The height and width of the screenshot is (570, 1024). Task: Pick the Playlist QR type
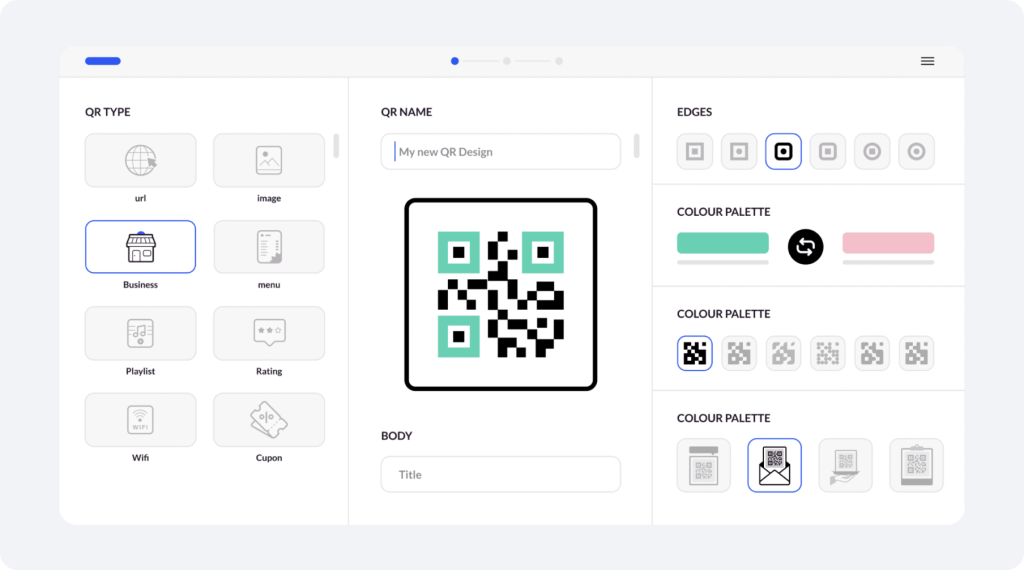pos(140,333)
